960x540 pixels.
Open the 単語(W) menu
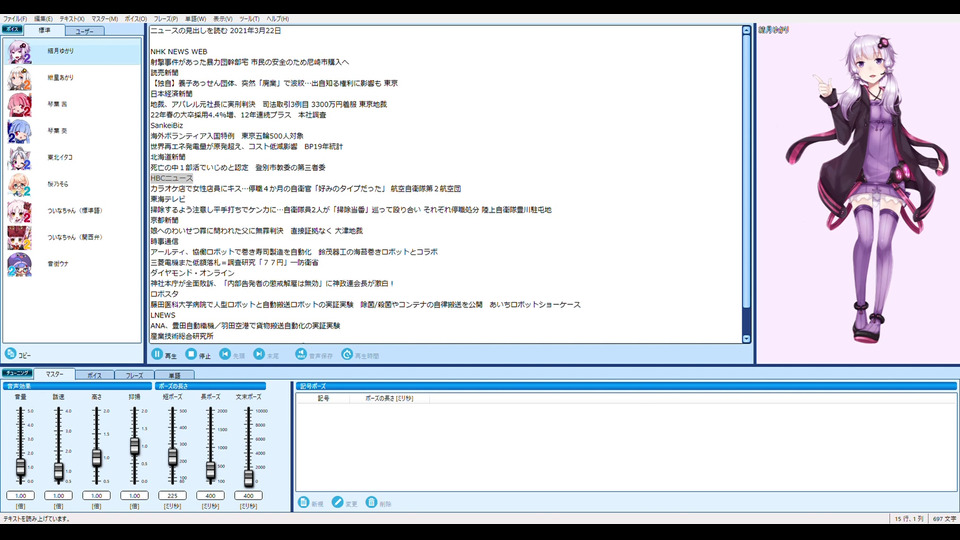click(x=195, y=19)
